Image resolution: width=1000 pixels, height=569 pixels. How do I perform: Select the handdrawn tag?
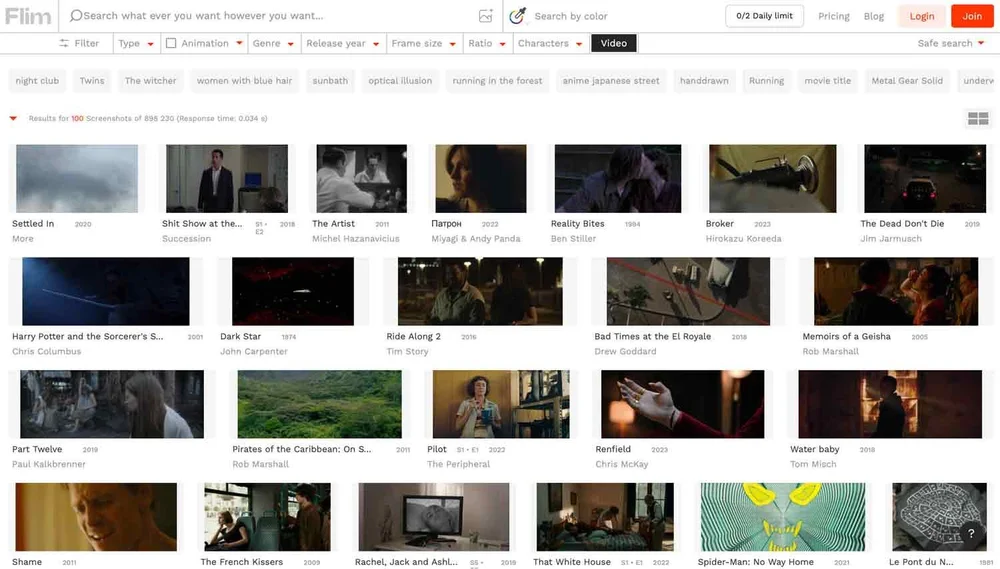(x=704, y=81)
